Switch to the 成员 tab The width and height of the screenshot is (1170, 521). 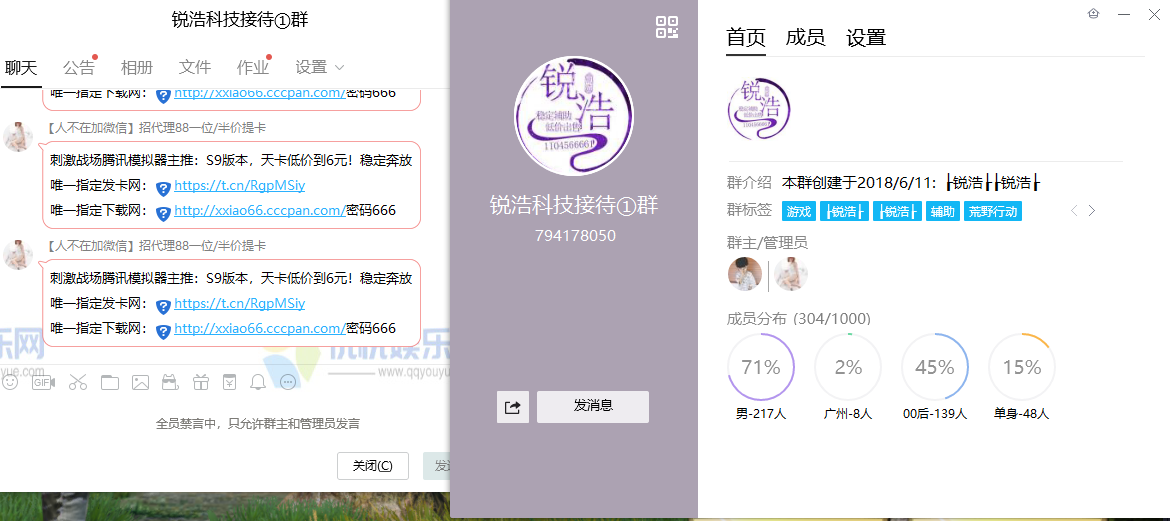(x=805, y=38)
